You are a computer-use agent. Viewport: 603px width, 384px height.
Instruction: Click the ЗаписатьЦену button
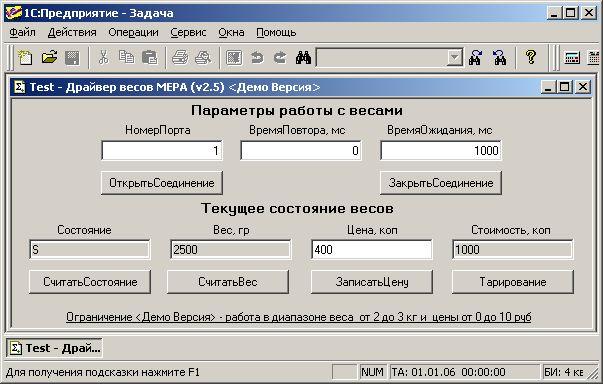(x=372, y=282)
